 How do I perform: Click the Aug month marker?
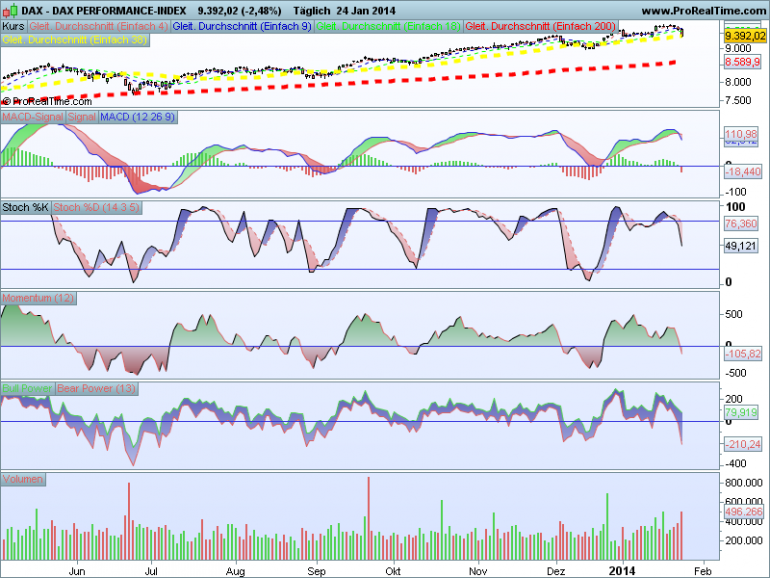pos(236,572)
